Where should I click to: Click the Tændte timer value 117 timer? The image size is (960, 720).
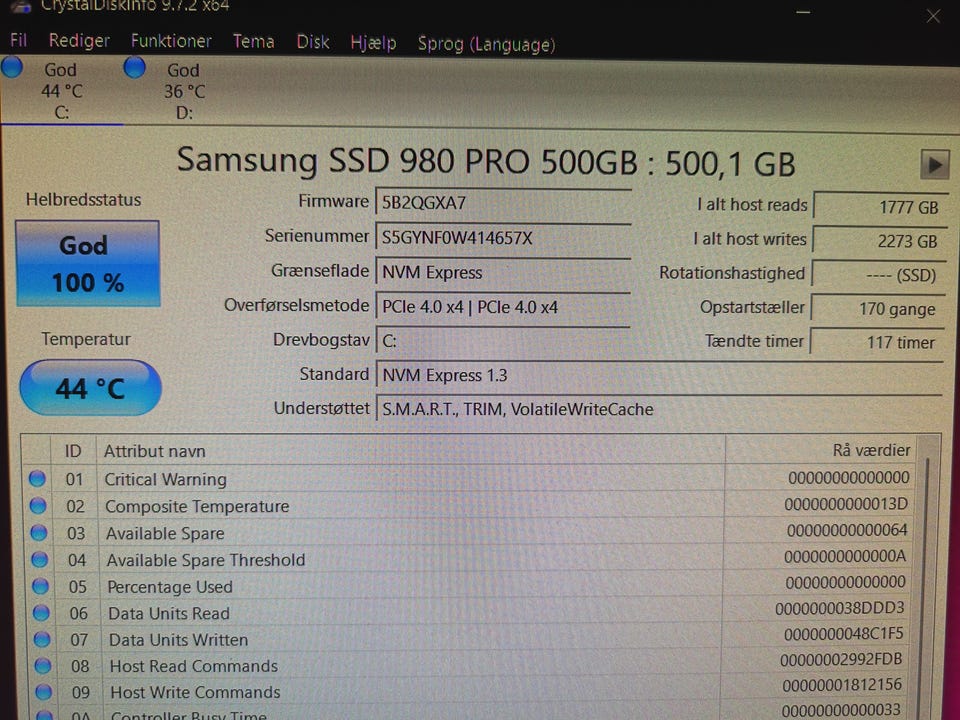tap(877, 342)
